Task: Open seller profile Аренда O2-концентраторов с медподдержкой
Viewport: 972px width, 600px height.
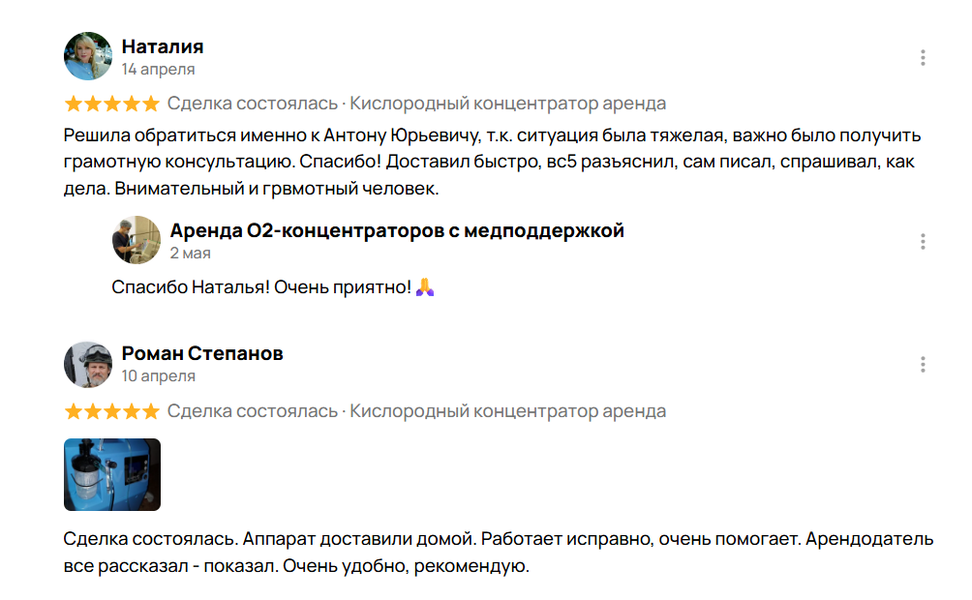Action: click(x=397, y=231)
